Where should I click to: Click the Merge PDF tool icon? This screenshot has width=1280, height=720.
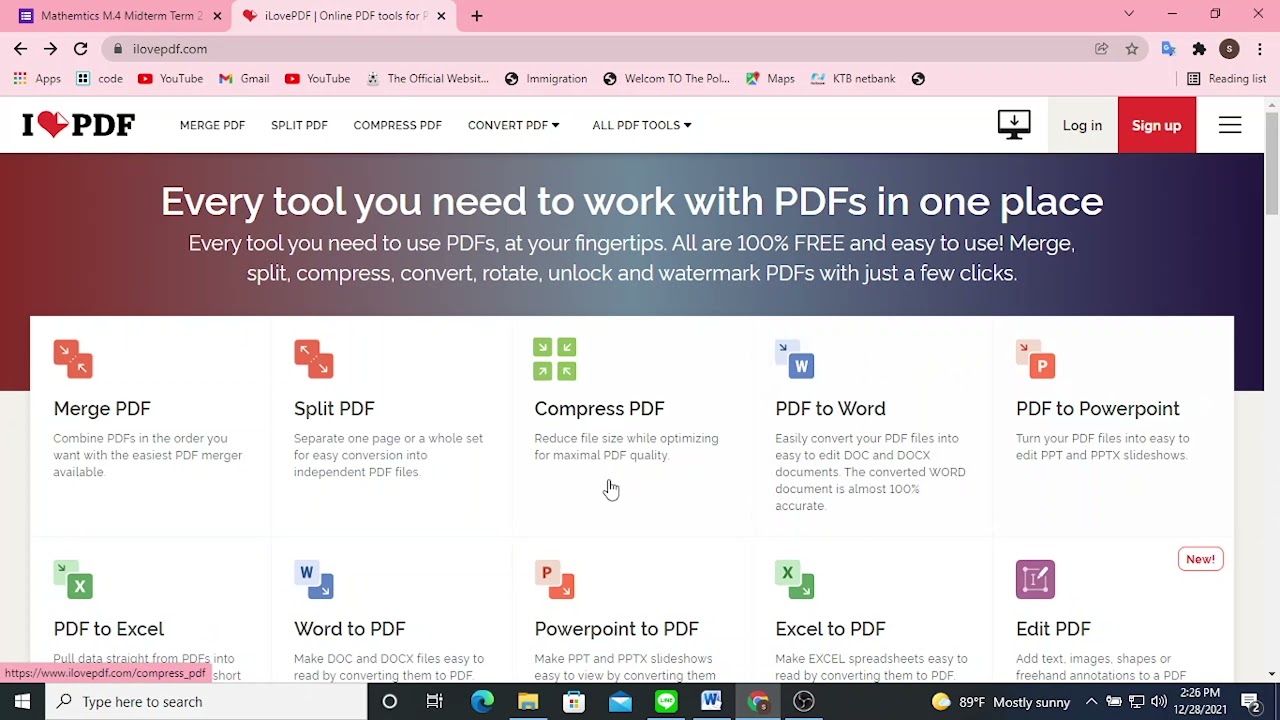point(73,359)
